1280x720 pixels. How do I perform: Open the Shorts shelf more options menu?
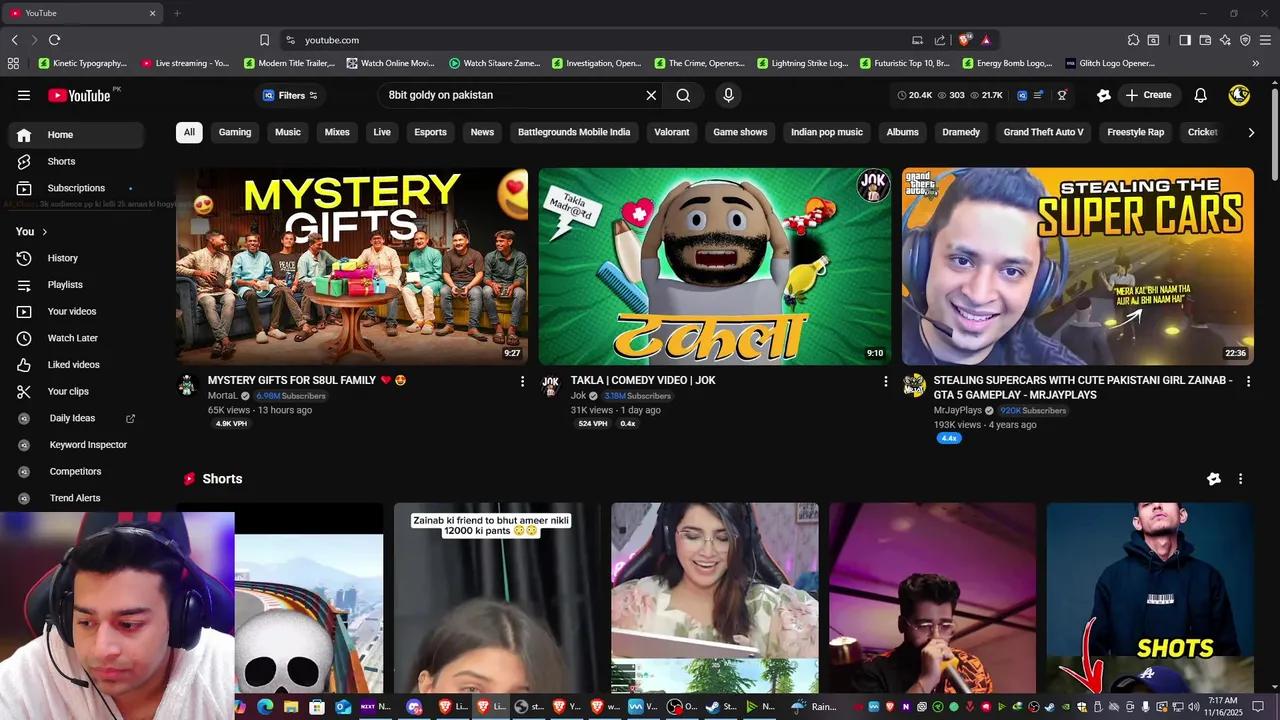1240,479
